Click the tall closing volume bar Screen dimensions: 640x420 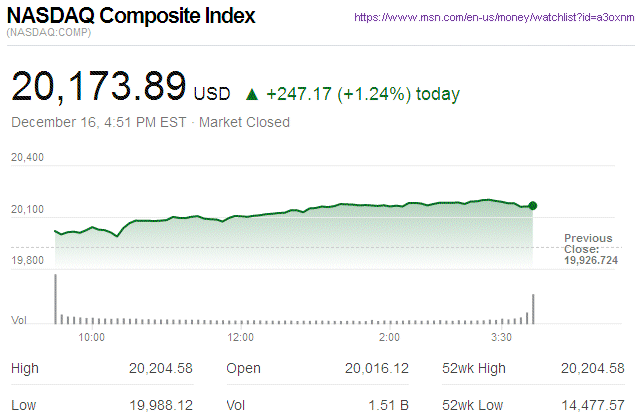coord(533,308)
